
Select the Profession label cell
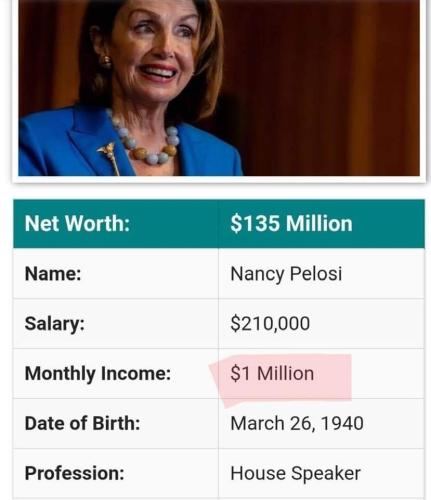(x=116, y=473)
